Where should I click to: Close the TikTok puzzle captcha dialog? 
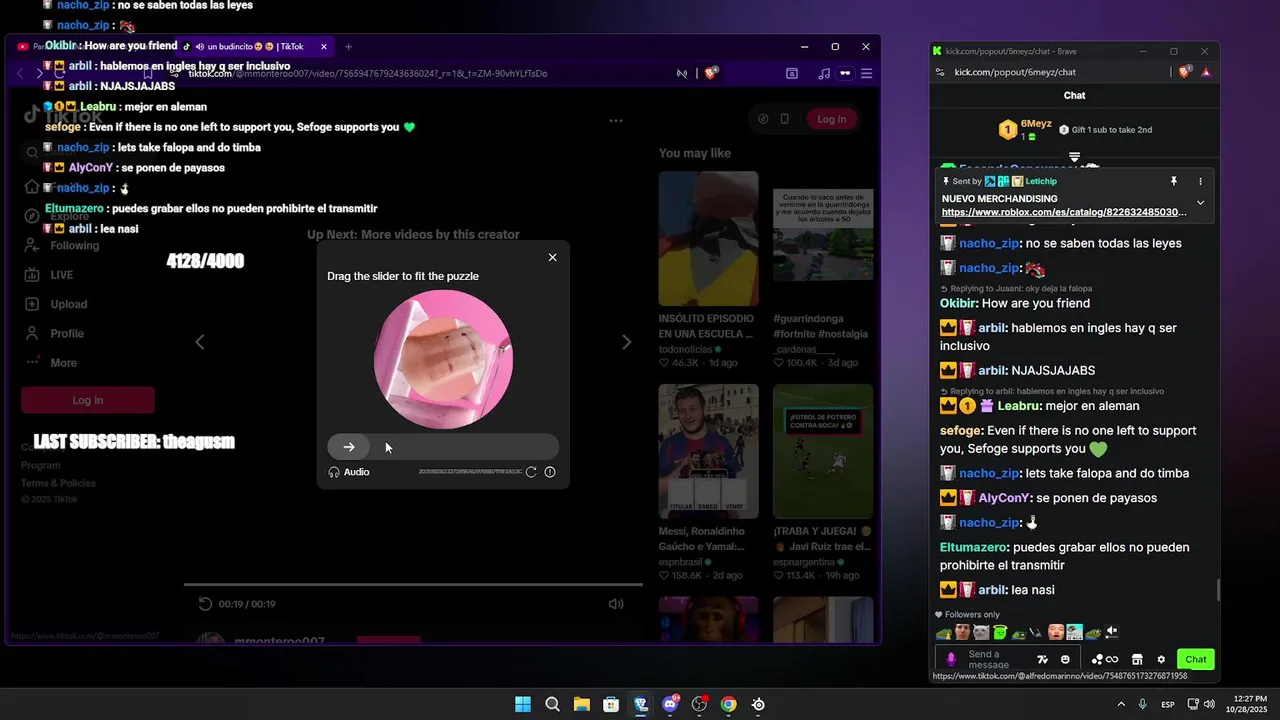[552, 257]
